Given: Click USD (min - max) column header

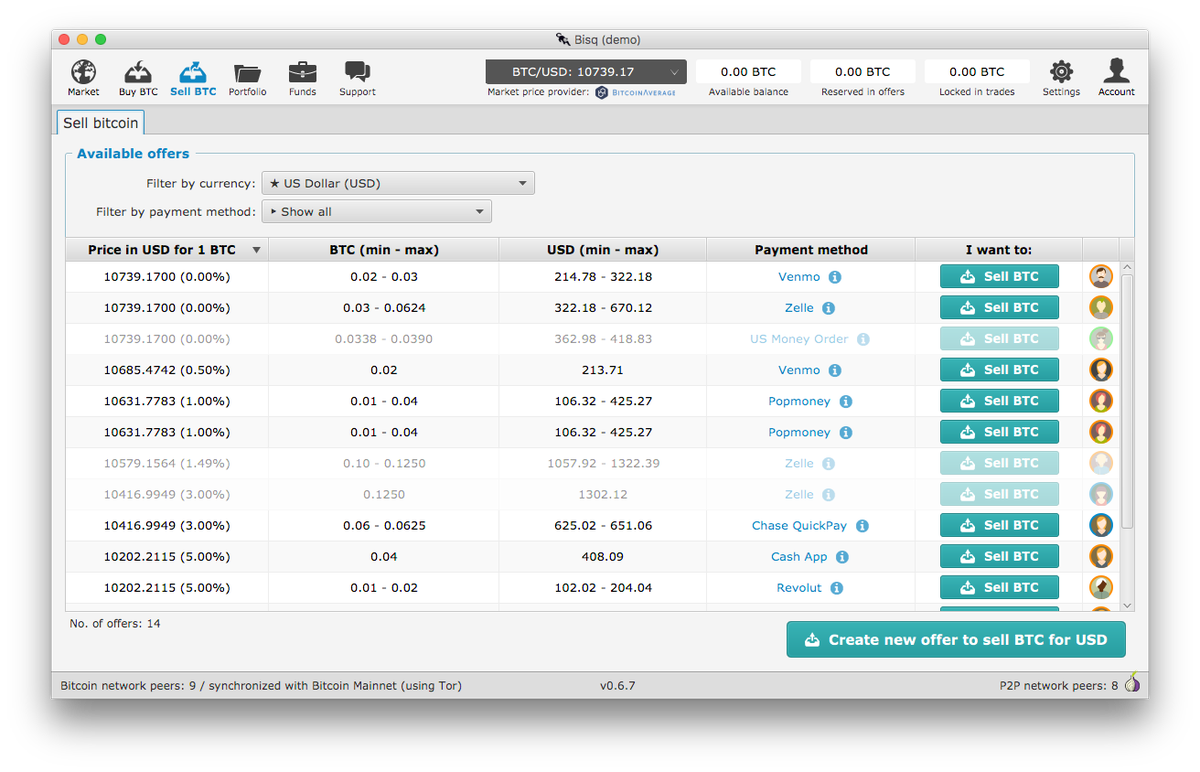Looking at the screenshot, I should pos(602,250).
